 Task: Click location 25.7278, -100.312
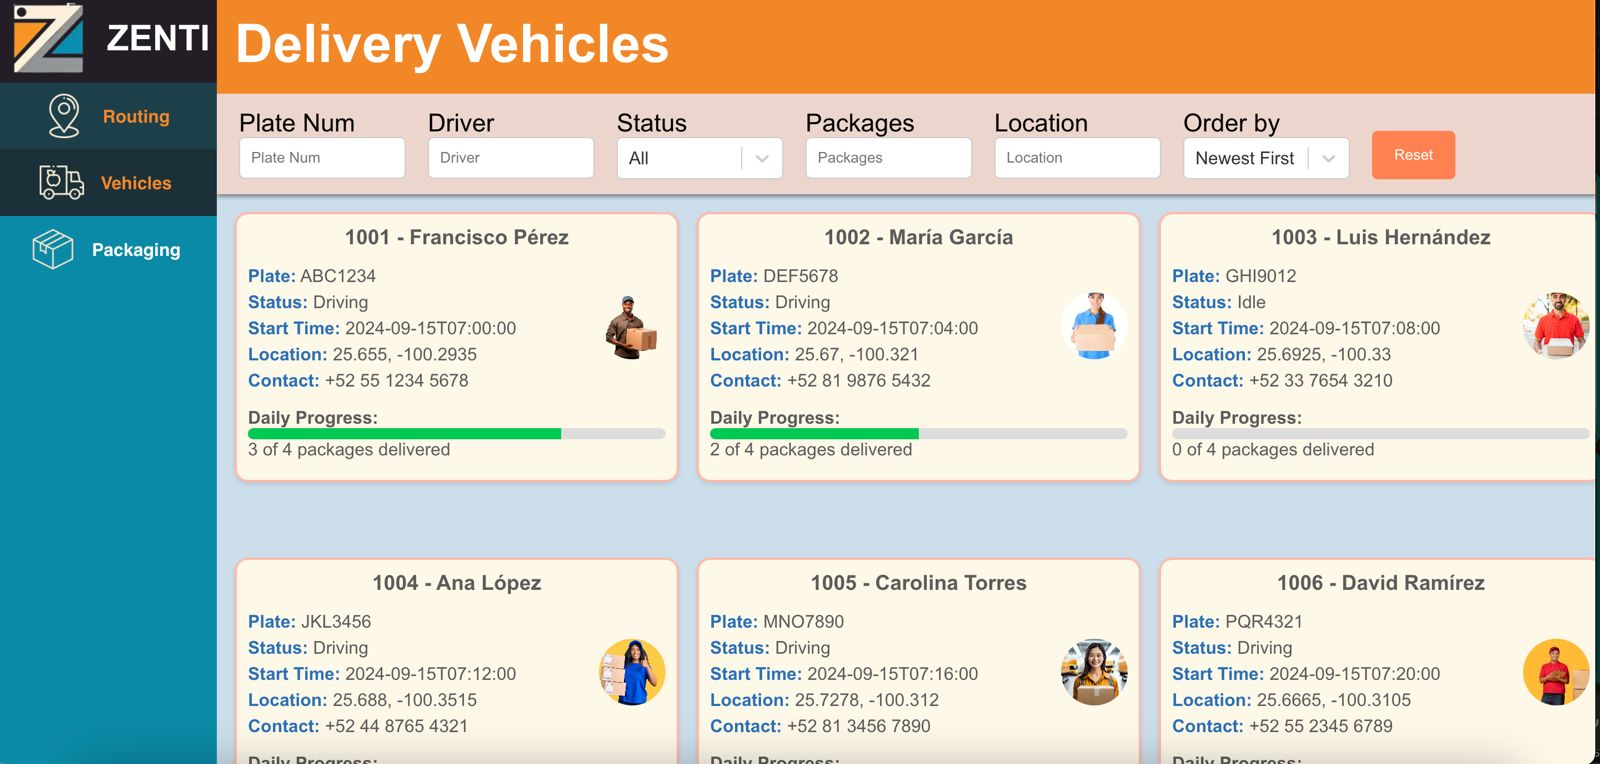coord(867,700)
